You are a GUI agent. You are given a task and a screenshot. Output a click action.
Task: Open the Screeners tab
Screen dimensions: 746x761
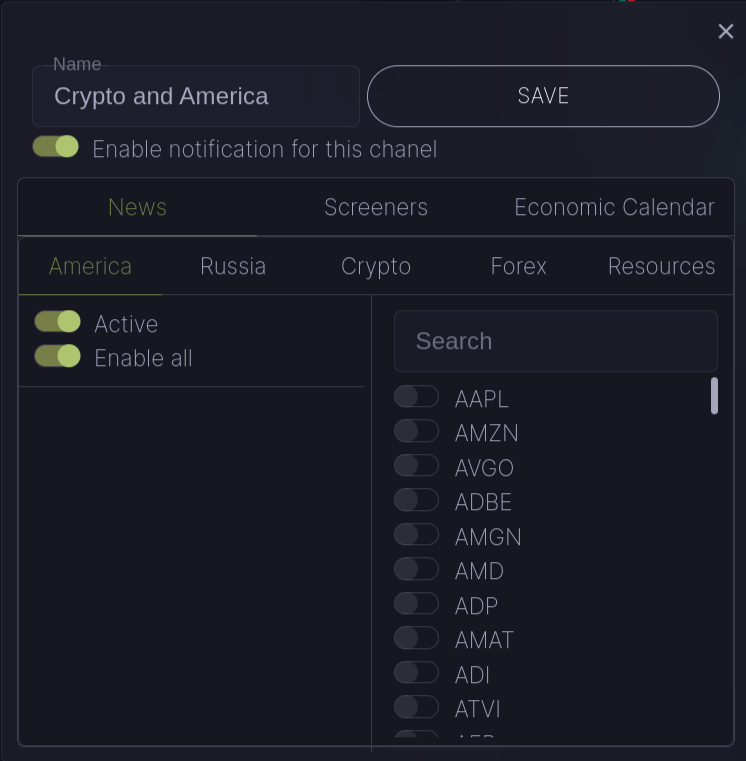tap(376, 207)
